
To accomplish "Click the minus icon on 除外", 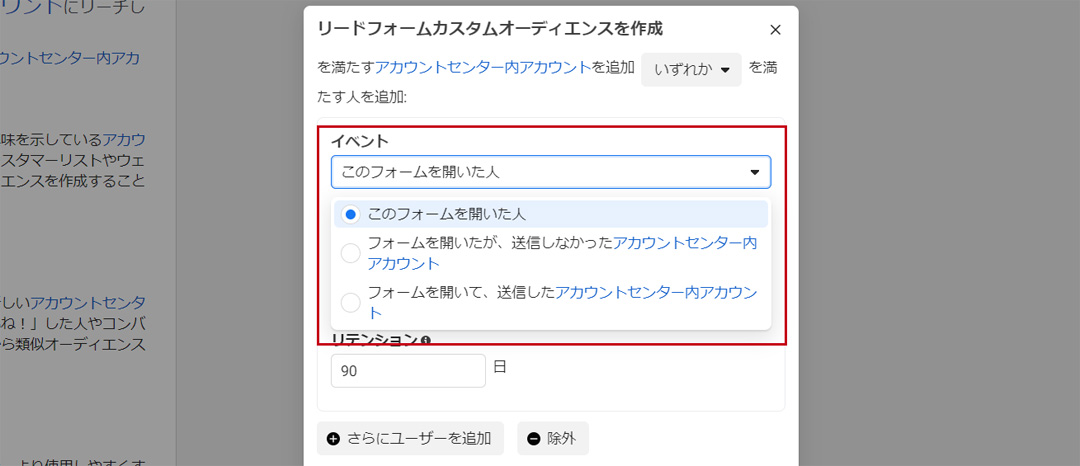I will [x=534, y=438].
